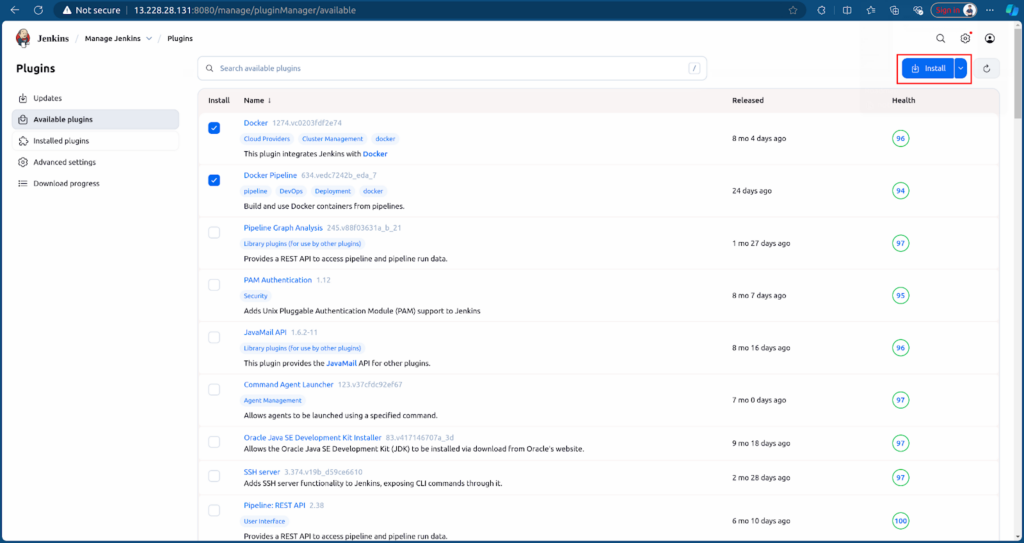Open Jenkins search magnifier icon
This screenshot has width=1024, height=543.
[940, 38]
